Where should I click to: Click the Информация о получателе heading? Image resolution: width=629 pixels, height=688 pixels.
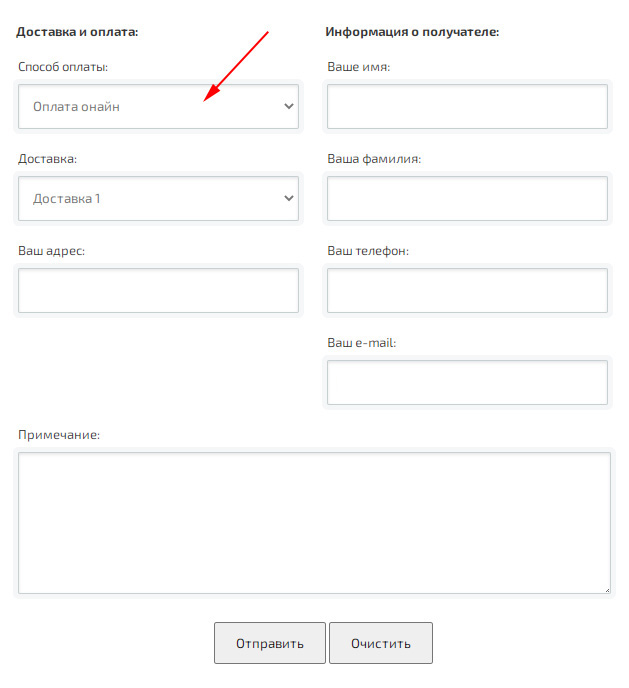coord(412,32)
